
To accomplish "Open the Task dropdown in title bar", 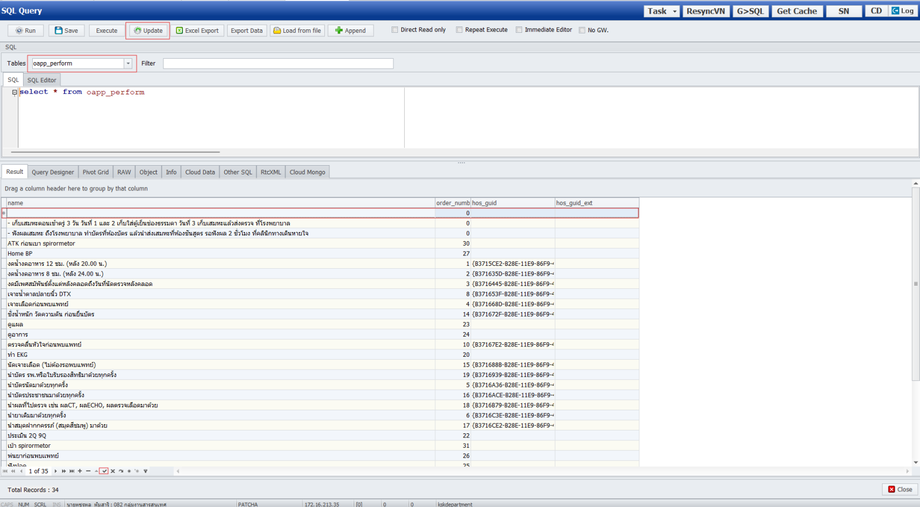I will point(662,11).
